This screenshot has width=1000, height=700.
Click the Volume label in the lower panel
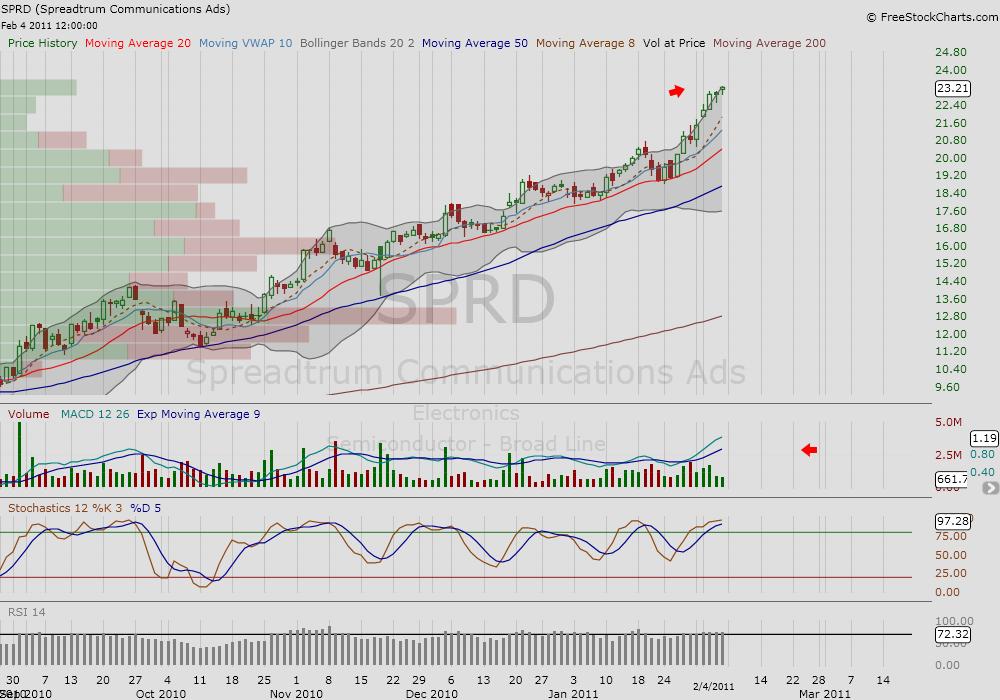[x=29, y=414]
